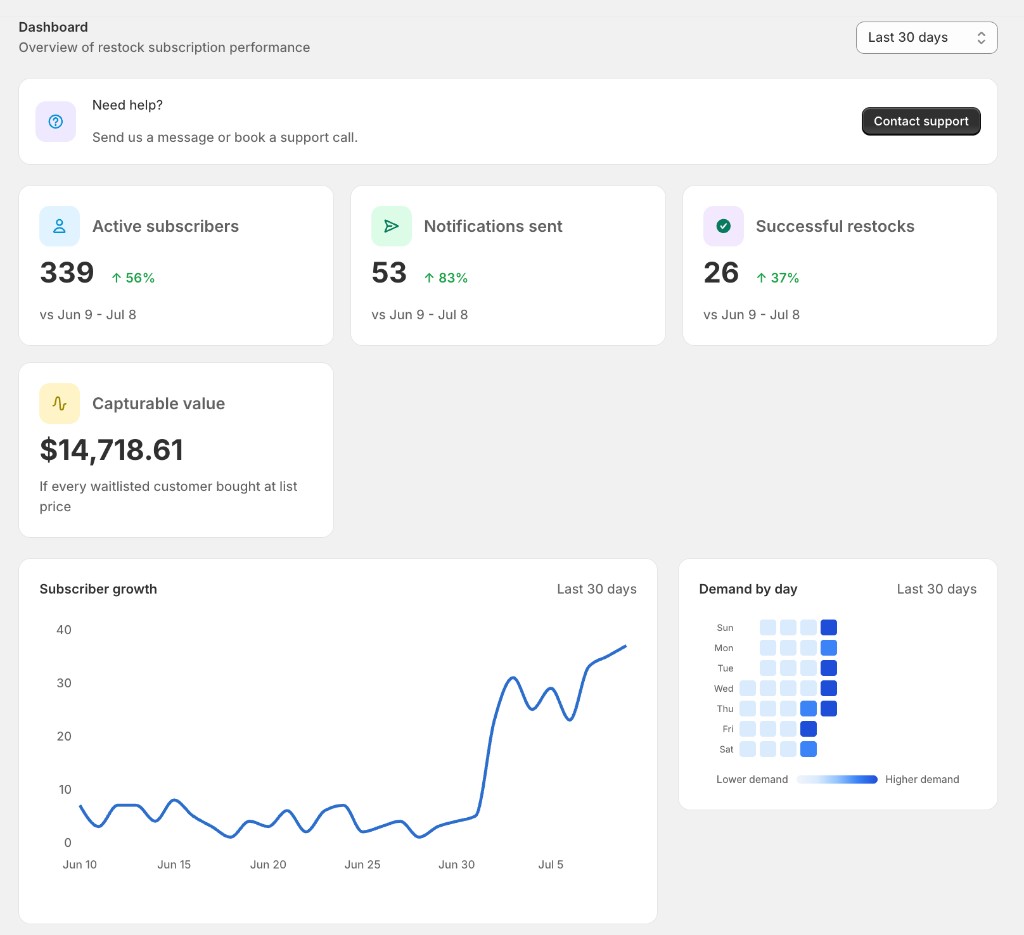Click the medium-blue Sat cell in demand heatmap
The width and height of the screenshot is (1024, 935).
[808, 749]
